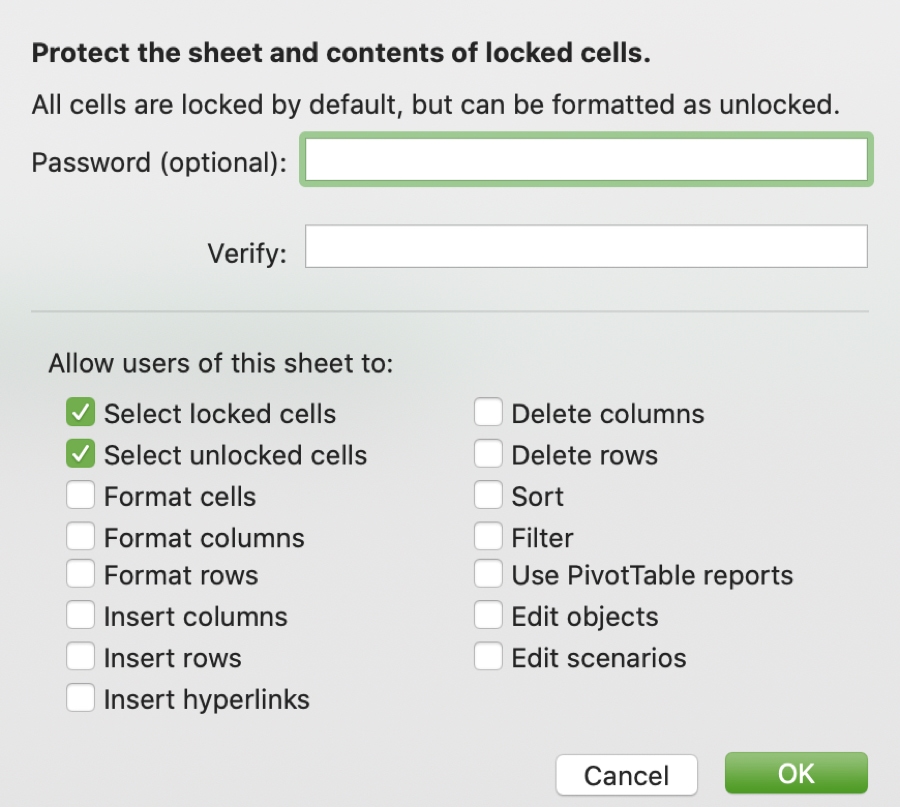
Task: Dismiss dialog with Cancel button
Action: [626, 775]
